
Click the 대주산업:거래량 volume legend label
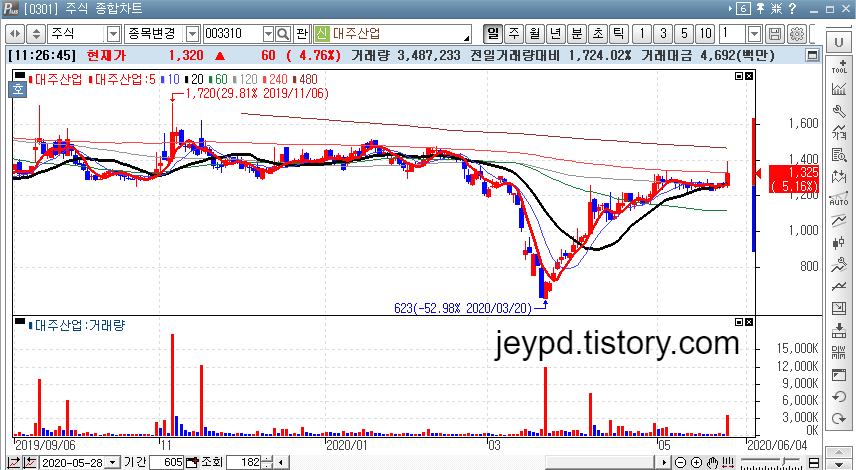(x=76, y=326)
